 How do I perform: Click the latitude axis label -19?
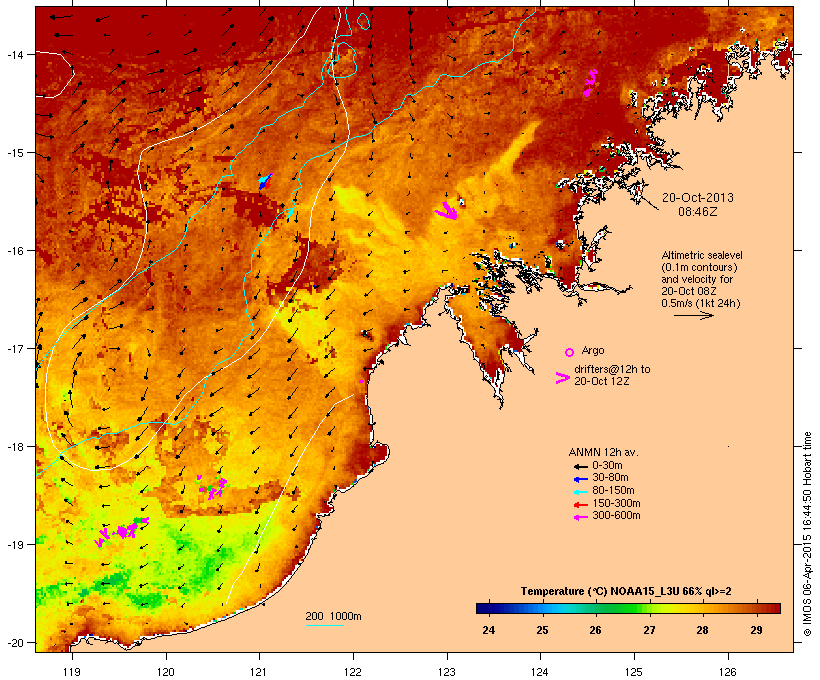(x=14, y=545)
